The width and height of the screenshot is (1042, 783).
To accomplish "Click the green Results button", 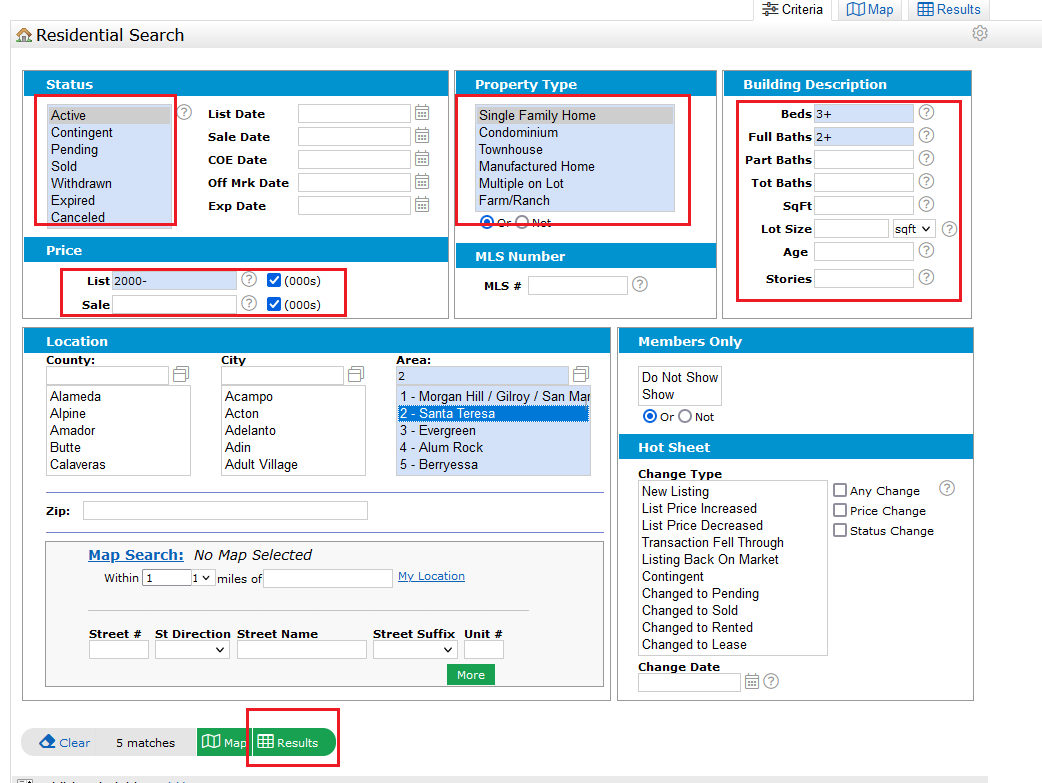I will coord(294,742).
